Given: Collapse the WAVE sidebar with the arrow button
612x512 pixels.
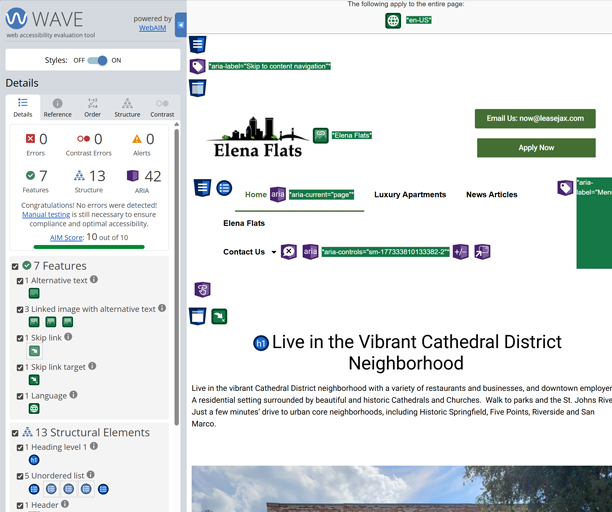Looking at the screenshot, I should (x=181, y=25).
